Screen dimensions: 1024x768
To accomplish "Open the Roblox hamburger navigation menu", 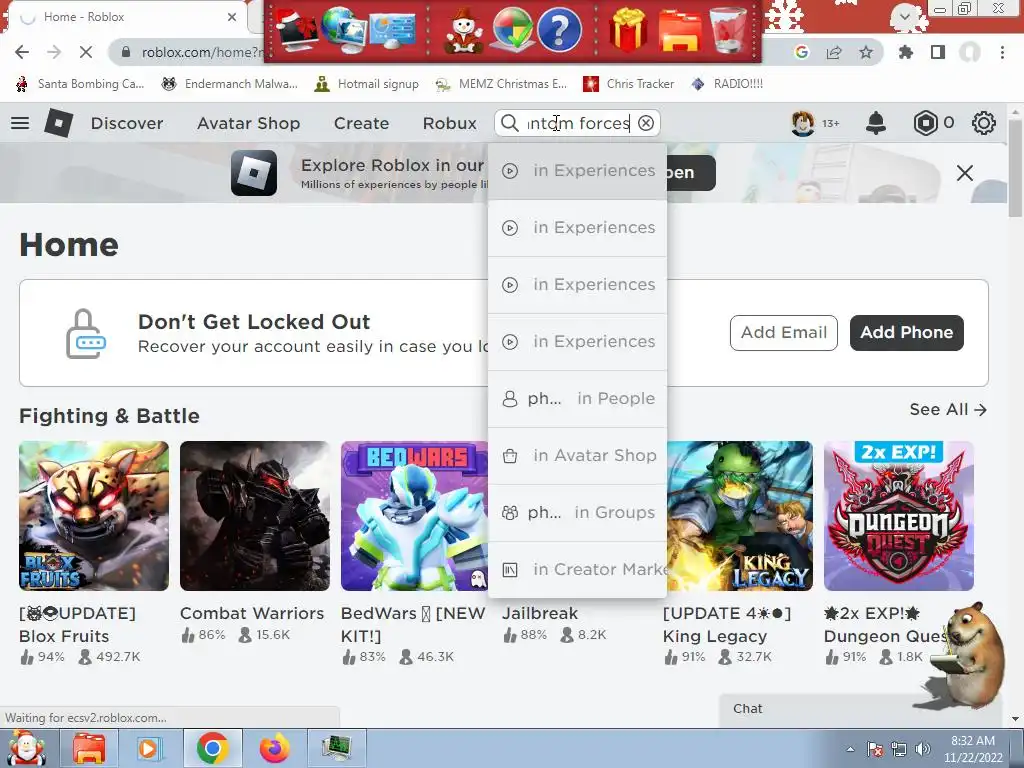I will tap(20, 123).
